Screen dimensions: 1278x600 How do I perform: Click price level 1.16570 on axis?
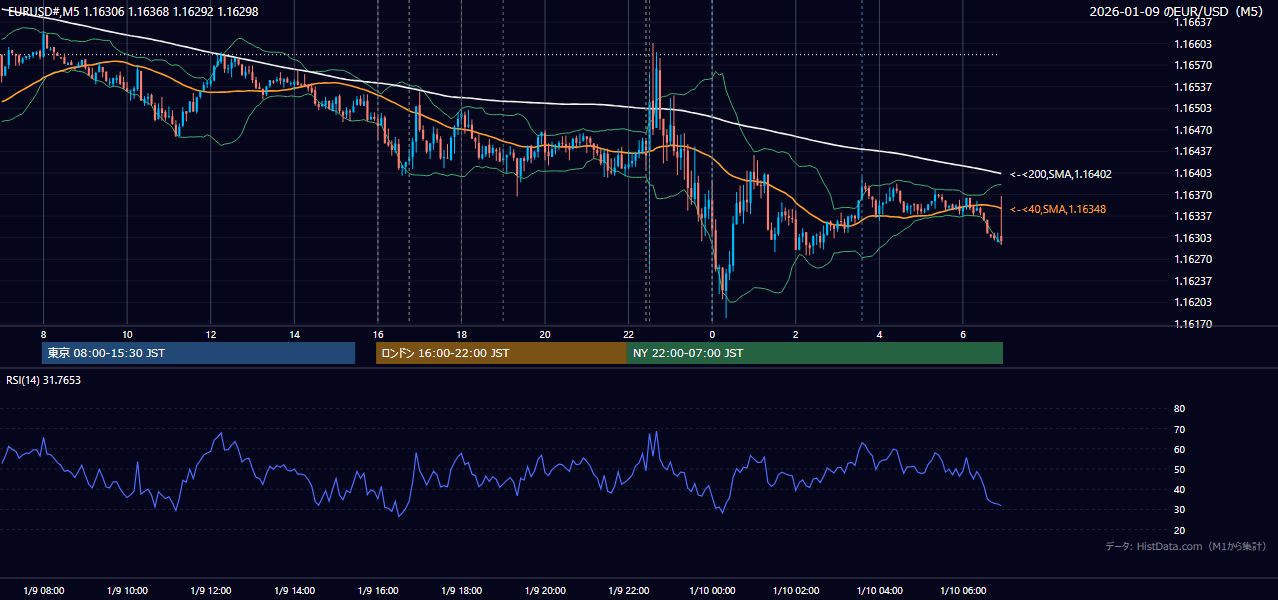(x=1192, y=65)
